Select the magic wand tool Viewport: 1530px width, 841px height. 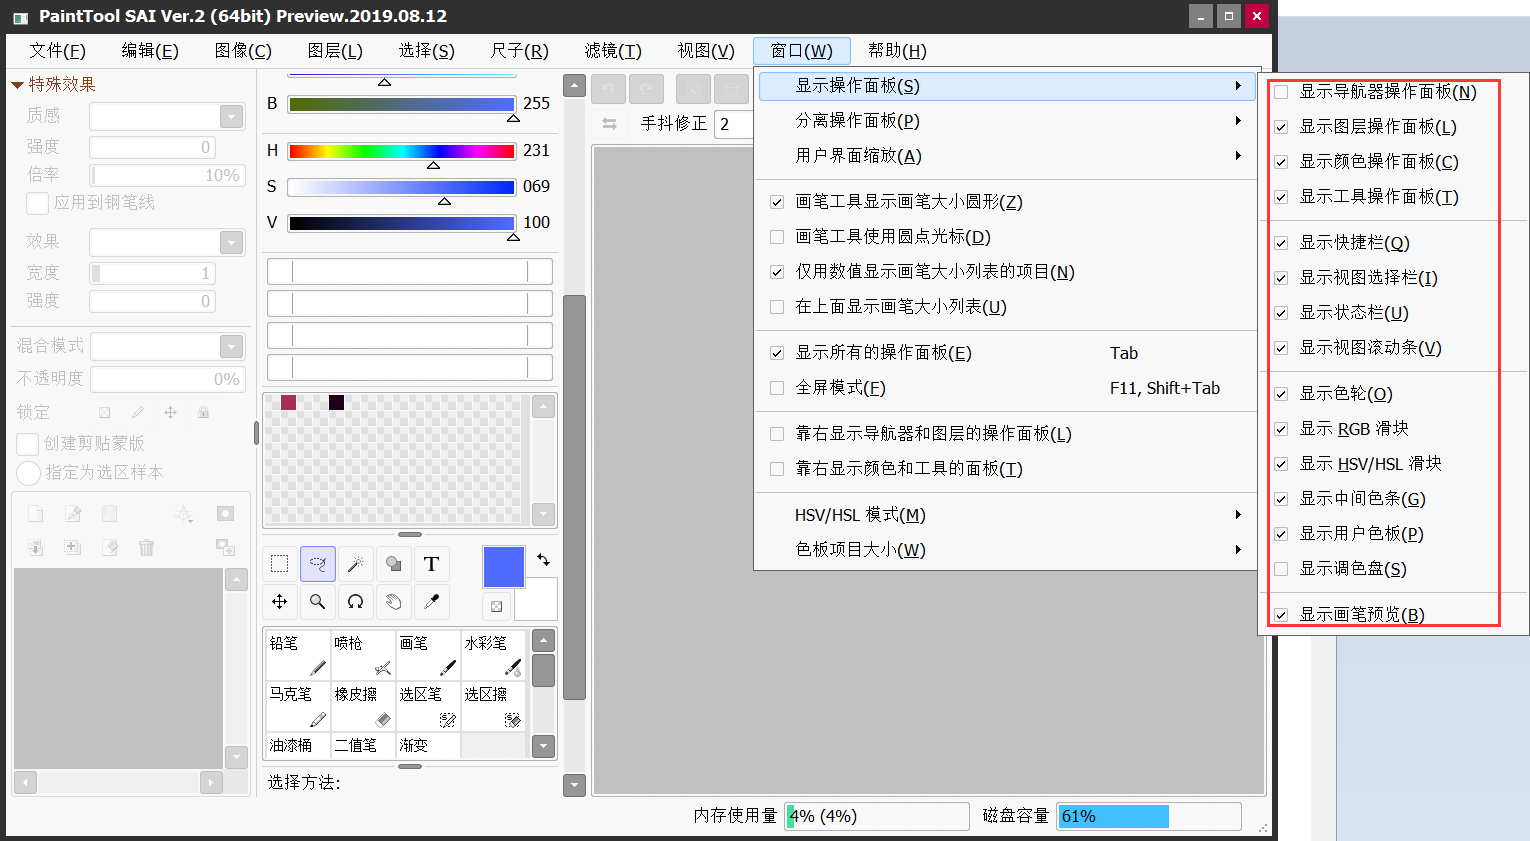point(355,564)
